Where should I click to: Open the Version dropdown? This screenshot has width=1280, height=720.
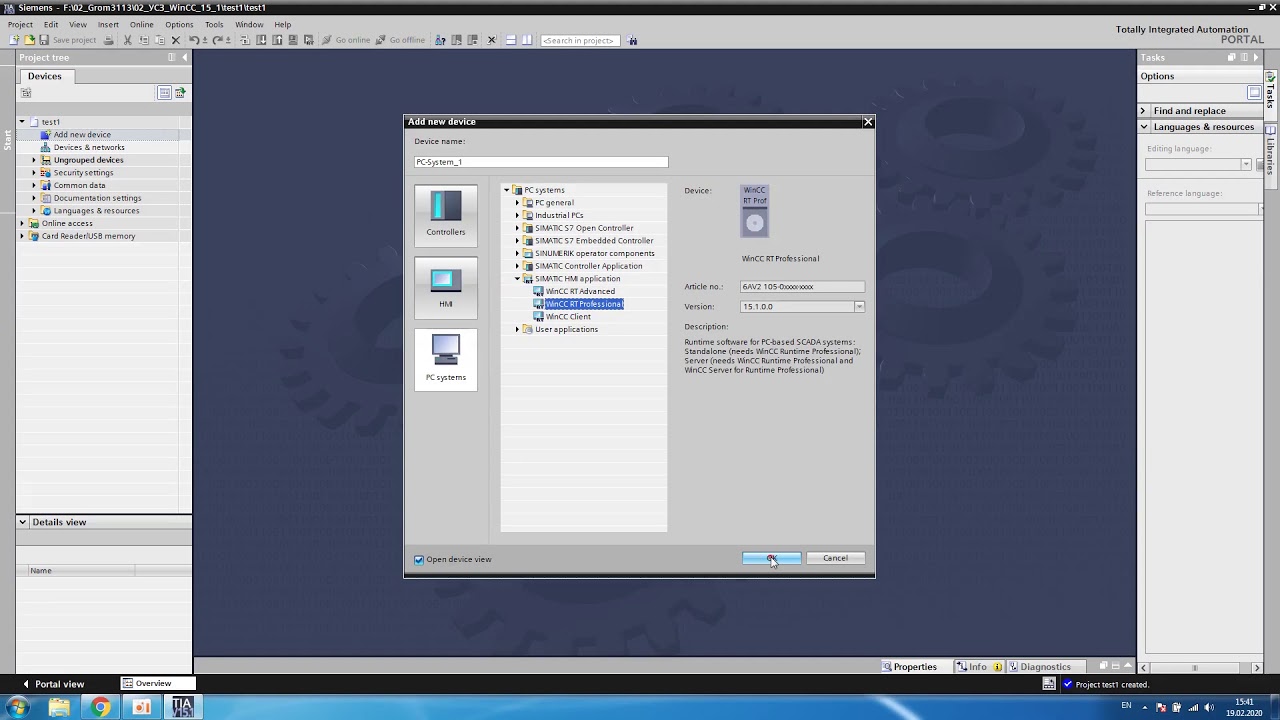point(859,307)
